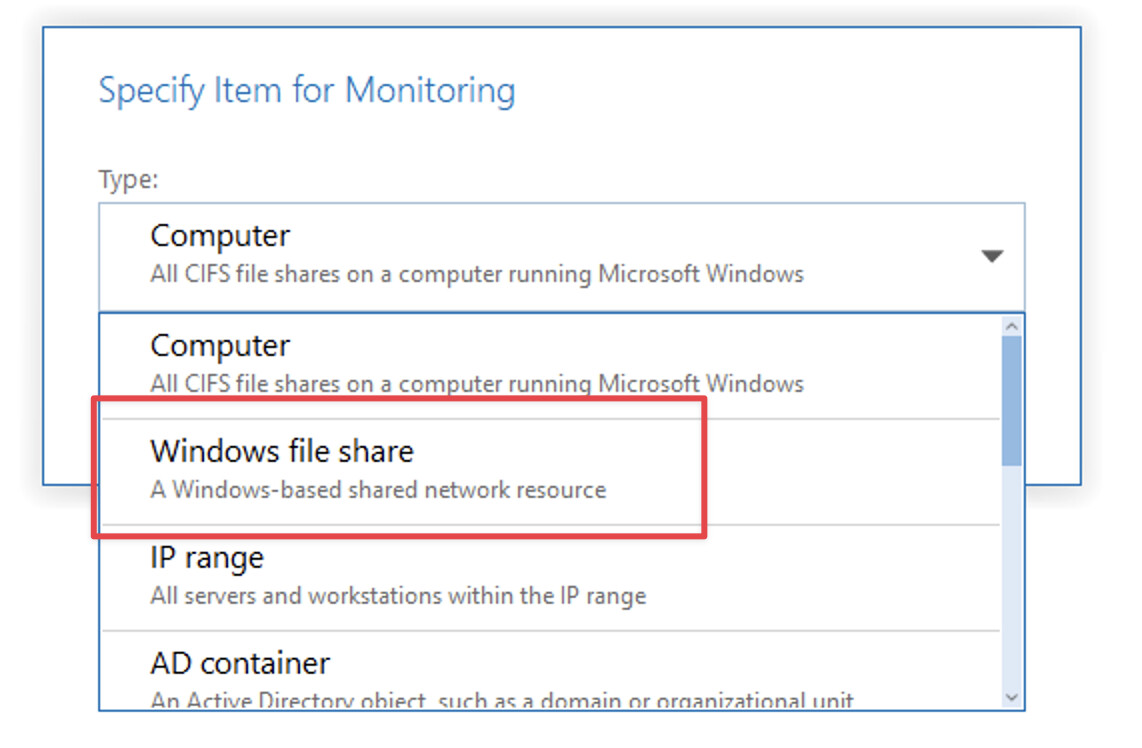1142x748 pixels.
Task: Click the Type field showing Computer
Action: [x=220, y=237]
